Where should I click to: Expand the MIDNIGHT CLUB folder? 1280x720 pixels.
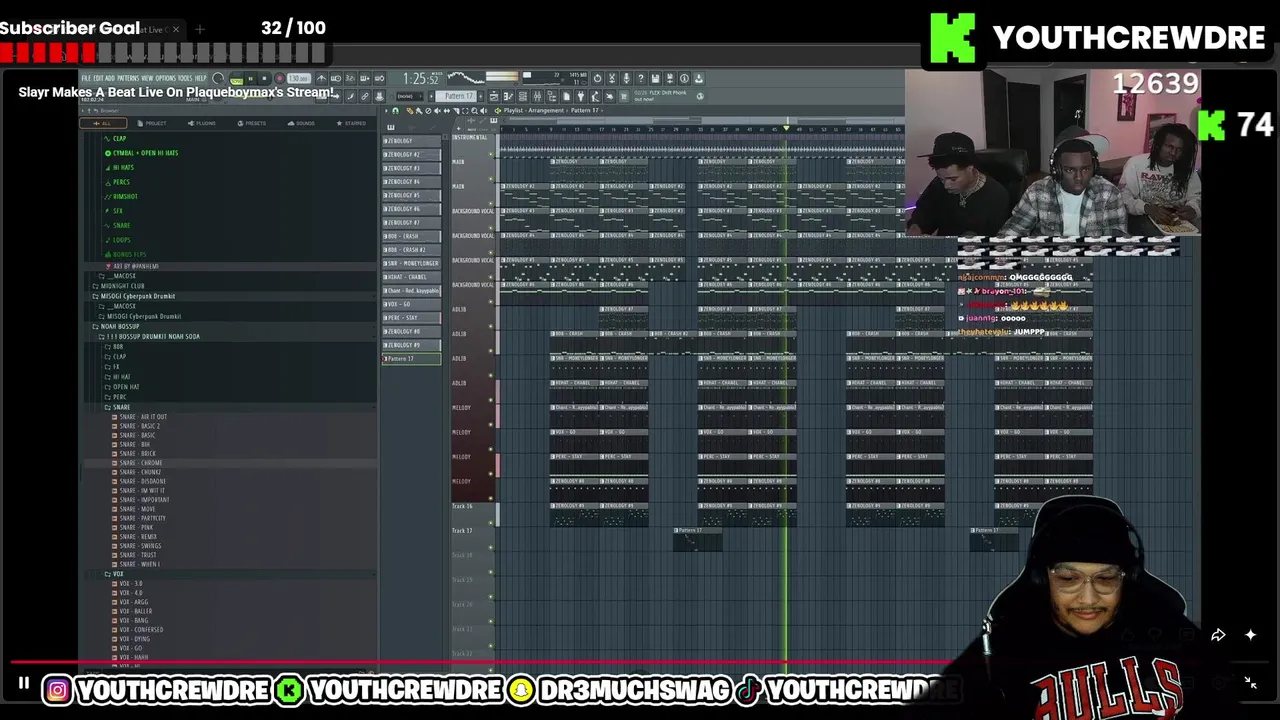122,286
